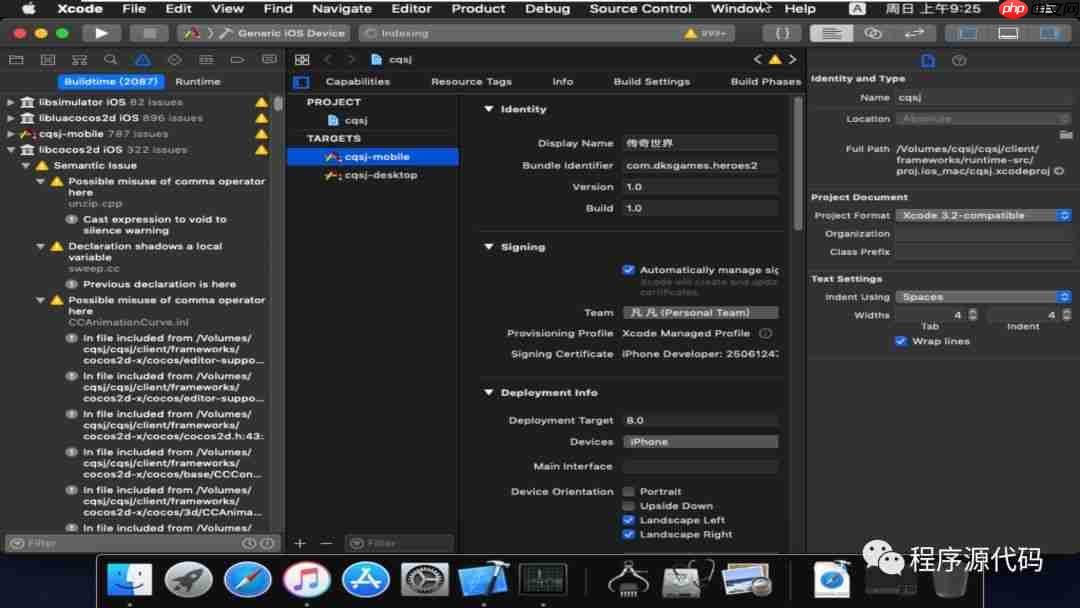Uncheck Landscape Left orientation
Screen dimensions: 1080x608
(x=628, y=521)
